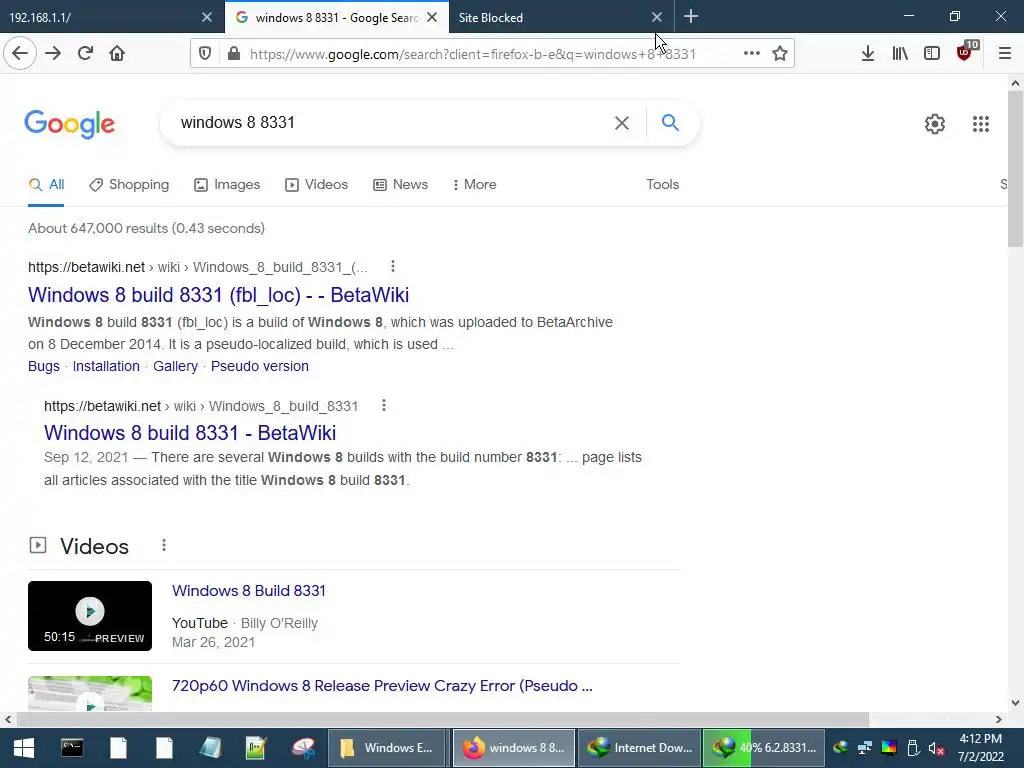This screenshot has width=1024, height=768.
Task: Switch to Videos results
Action: tap(317, 185)
